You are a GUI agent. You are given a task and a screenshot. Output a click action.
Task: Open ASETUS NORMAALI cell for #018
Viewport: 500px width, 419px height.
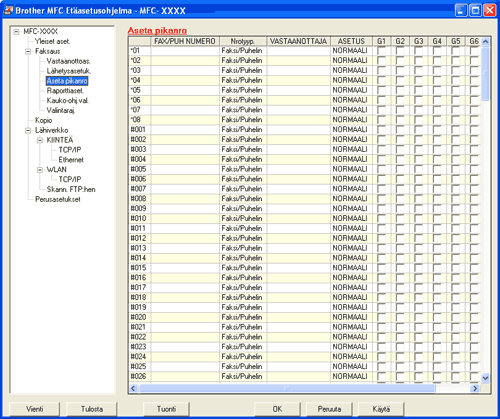[351, 298]
